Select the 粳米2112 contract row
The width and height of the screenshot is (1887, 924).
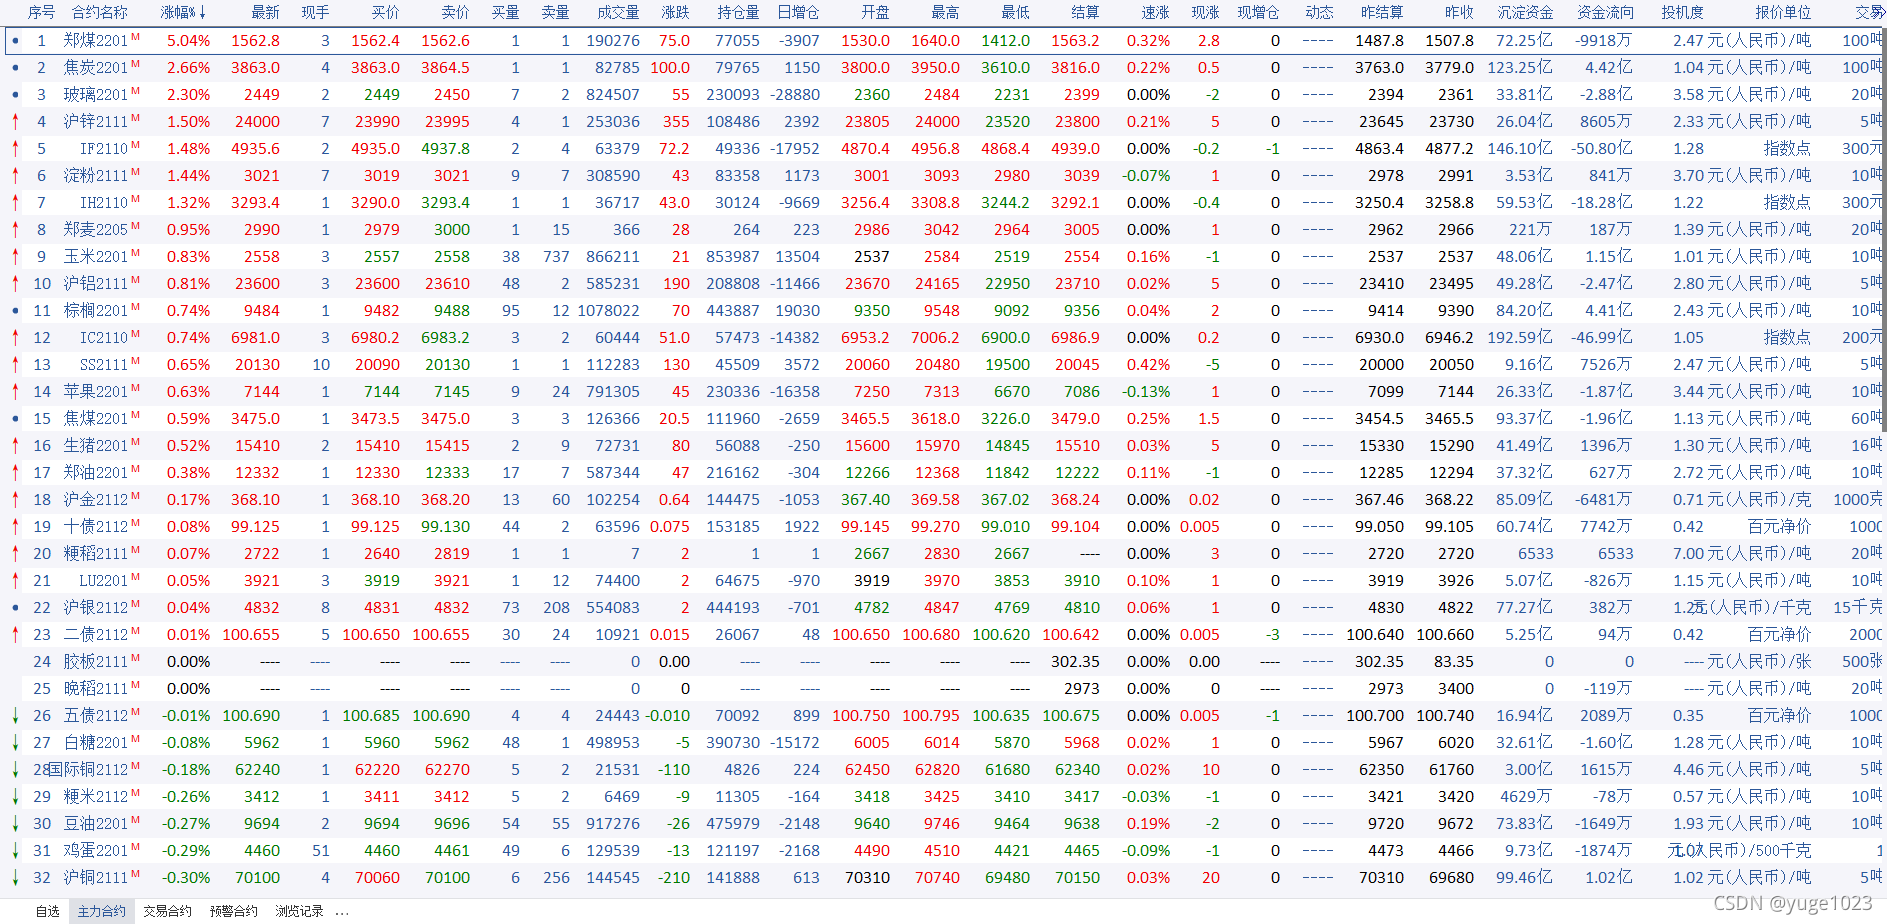click(943, 797)
